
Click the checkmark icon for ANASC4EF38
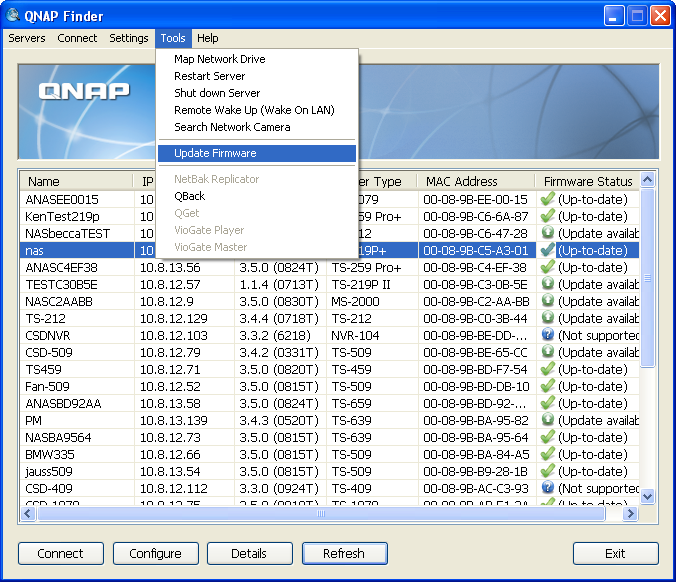point(547,266)
